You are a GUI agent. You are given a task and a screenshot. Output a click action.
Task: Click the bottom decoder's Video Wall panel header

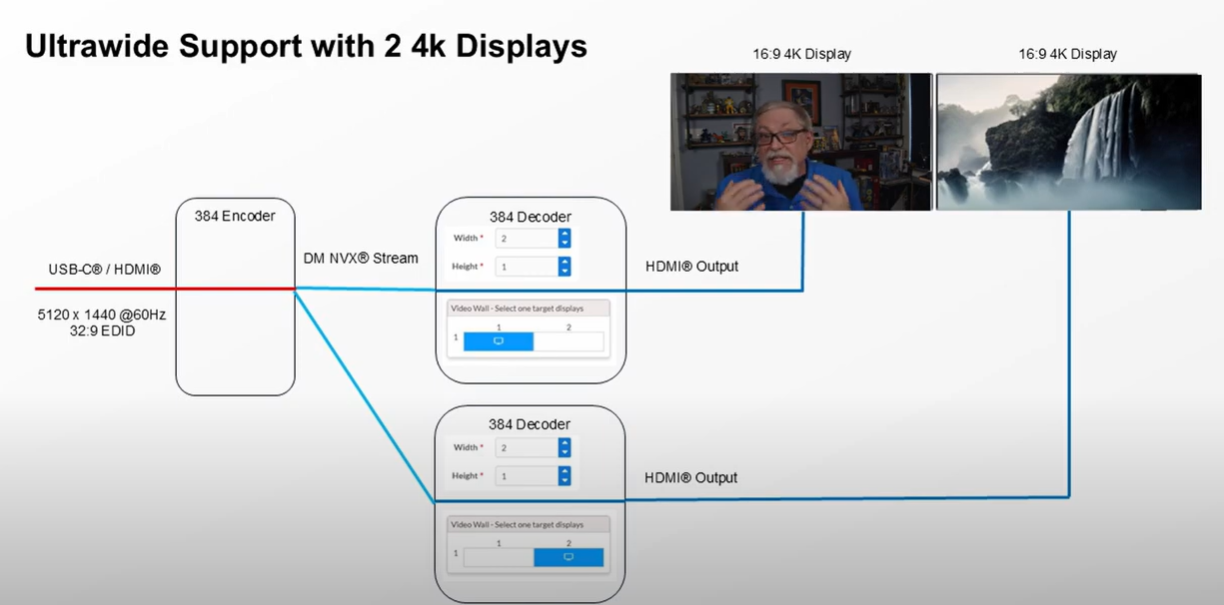528,524
